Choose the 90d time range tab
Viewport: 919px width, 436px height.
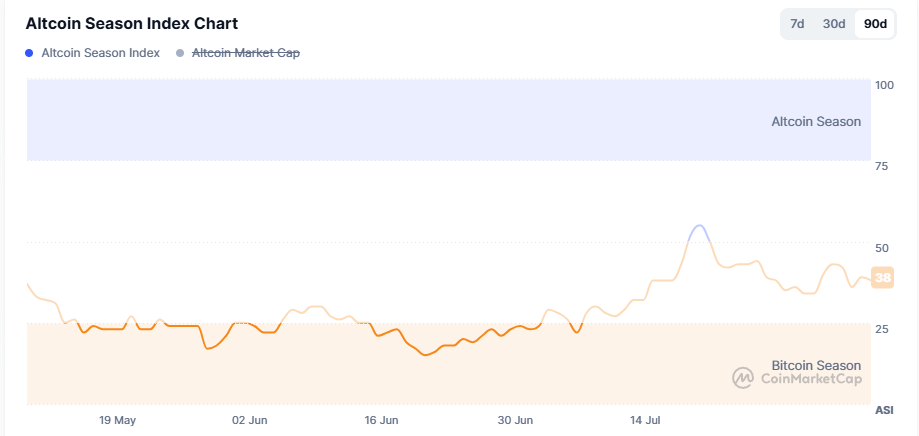(875, 24)
